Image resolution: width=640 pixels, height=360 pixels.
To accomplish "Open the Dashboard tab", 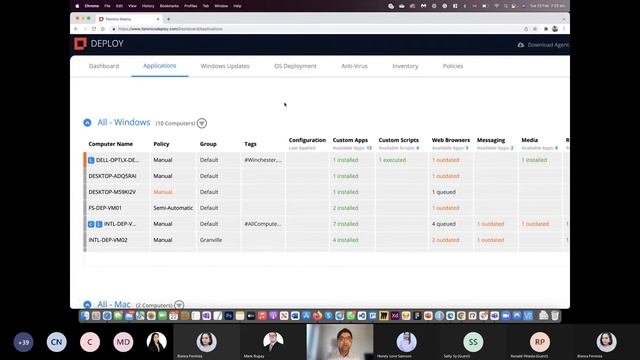I will coord(104,66).
